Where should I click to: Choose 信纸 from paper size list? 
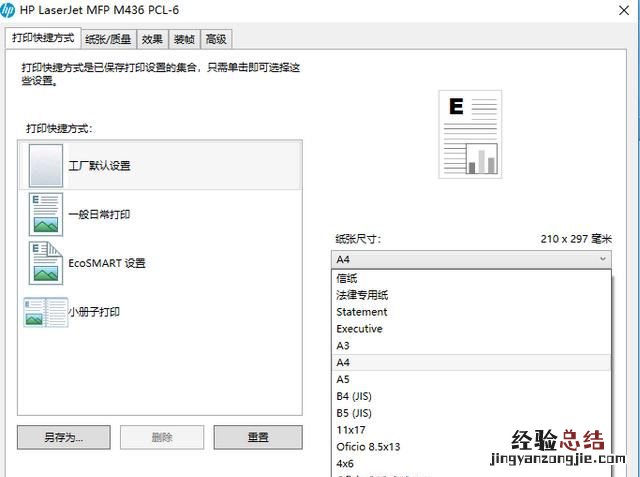coord(471,278)
